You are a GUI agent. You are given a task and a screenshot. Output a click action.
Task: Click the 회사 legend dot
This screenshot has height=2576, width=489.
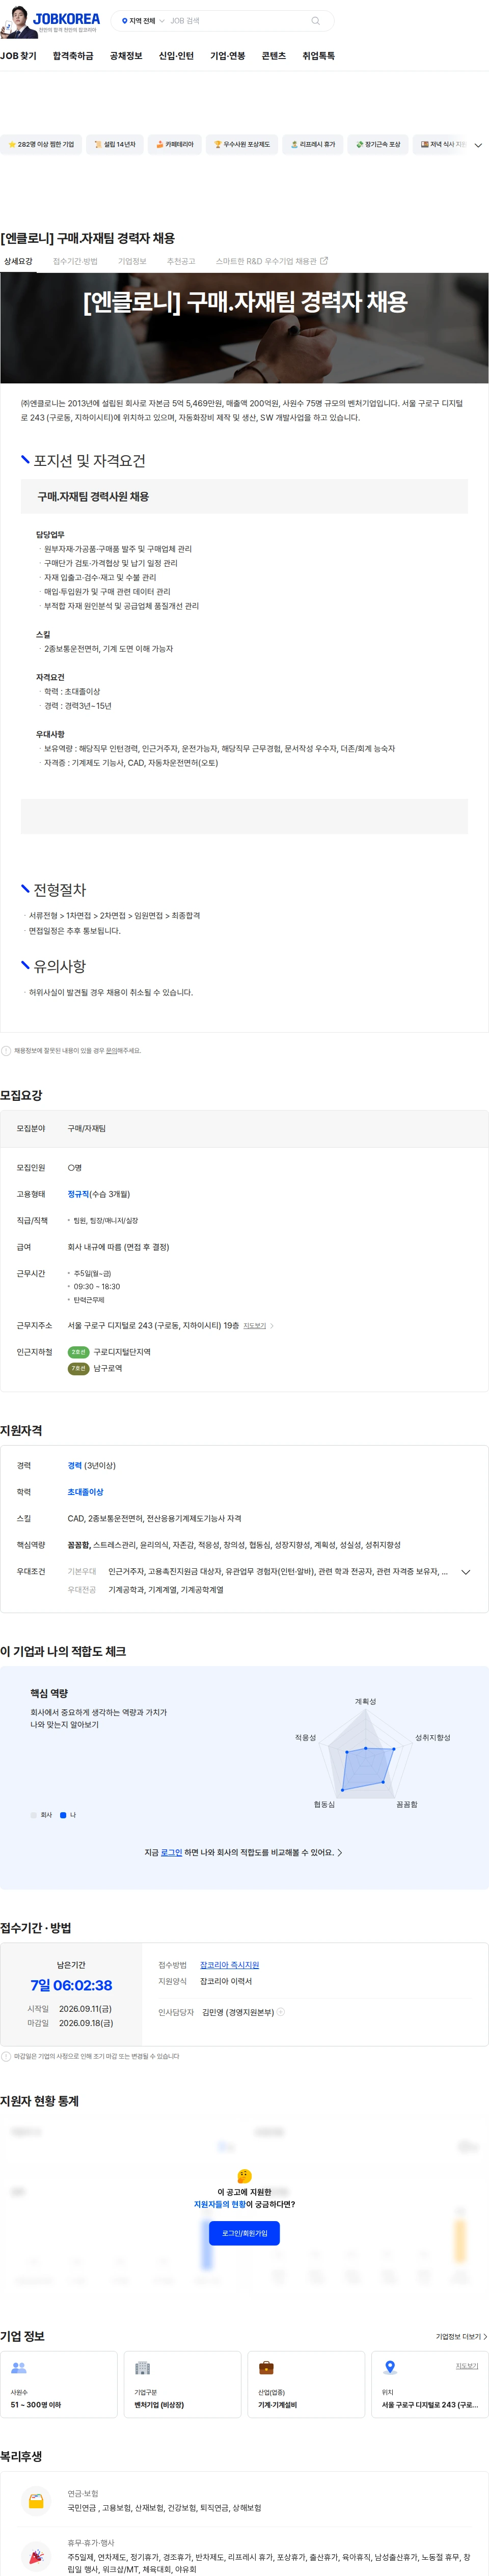[x=33, y=1815]
